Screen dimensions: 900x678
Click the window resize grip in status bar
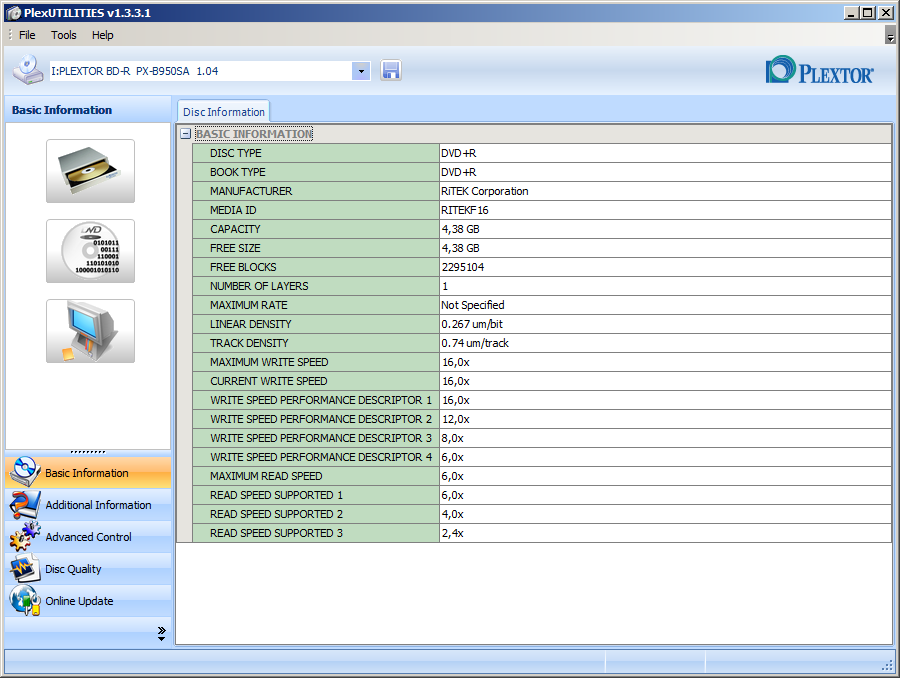(887, 665)
